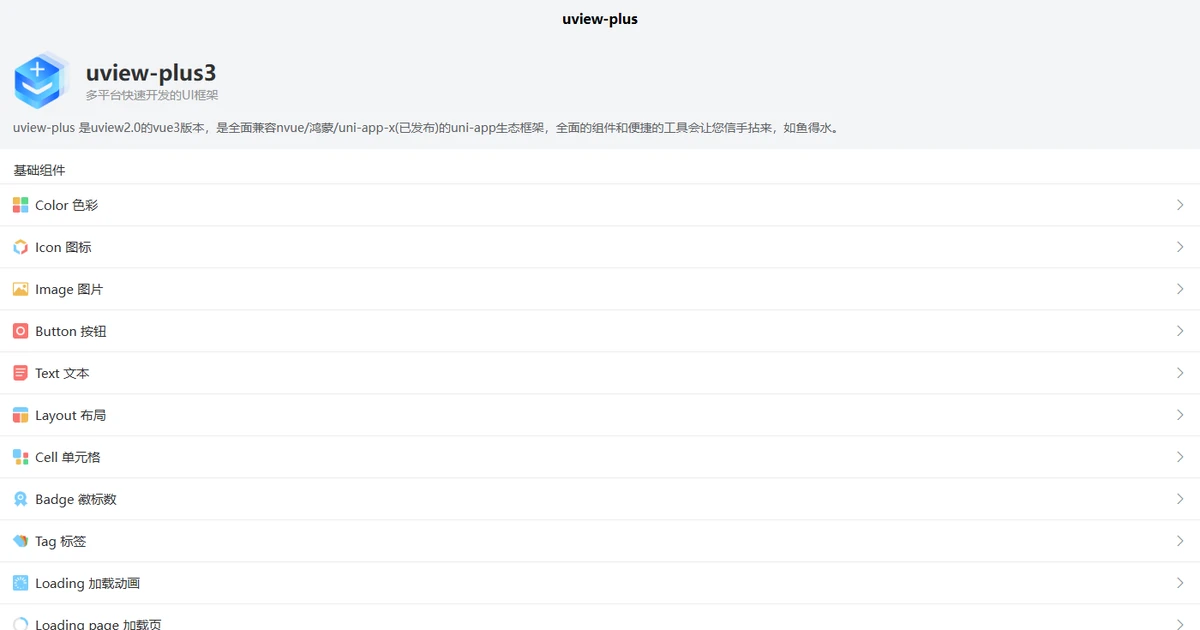
Task: Click the uview-plus page title at top
Action: [x=600, y=18]
